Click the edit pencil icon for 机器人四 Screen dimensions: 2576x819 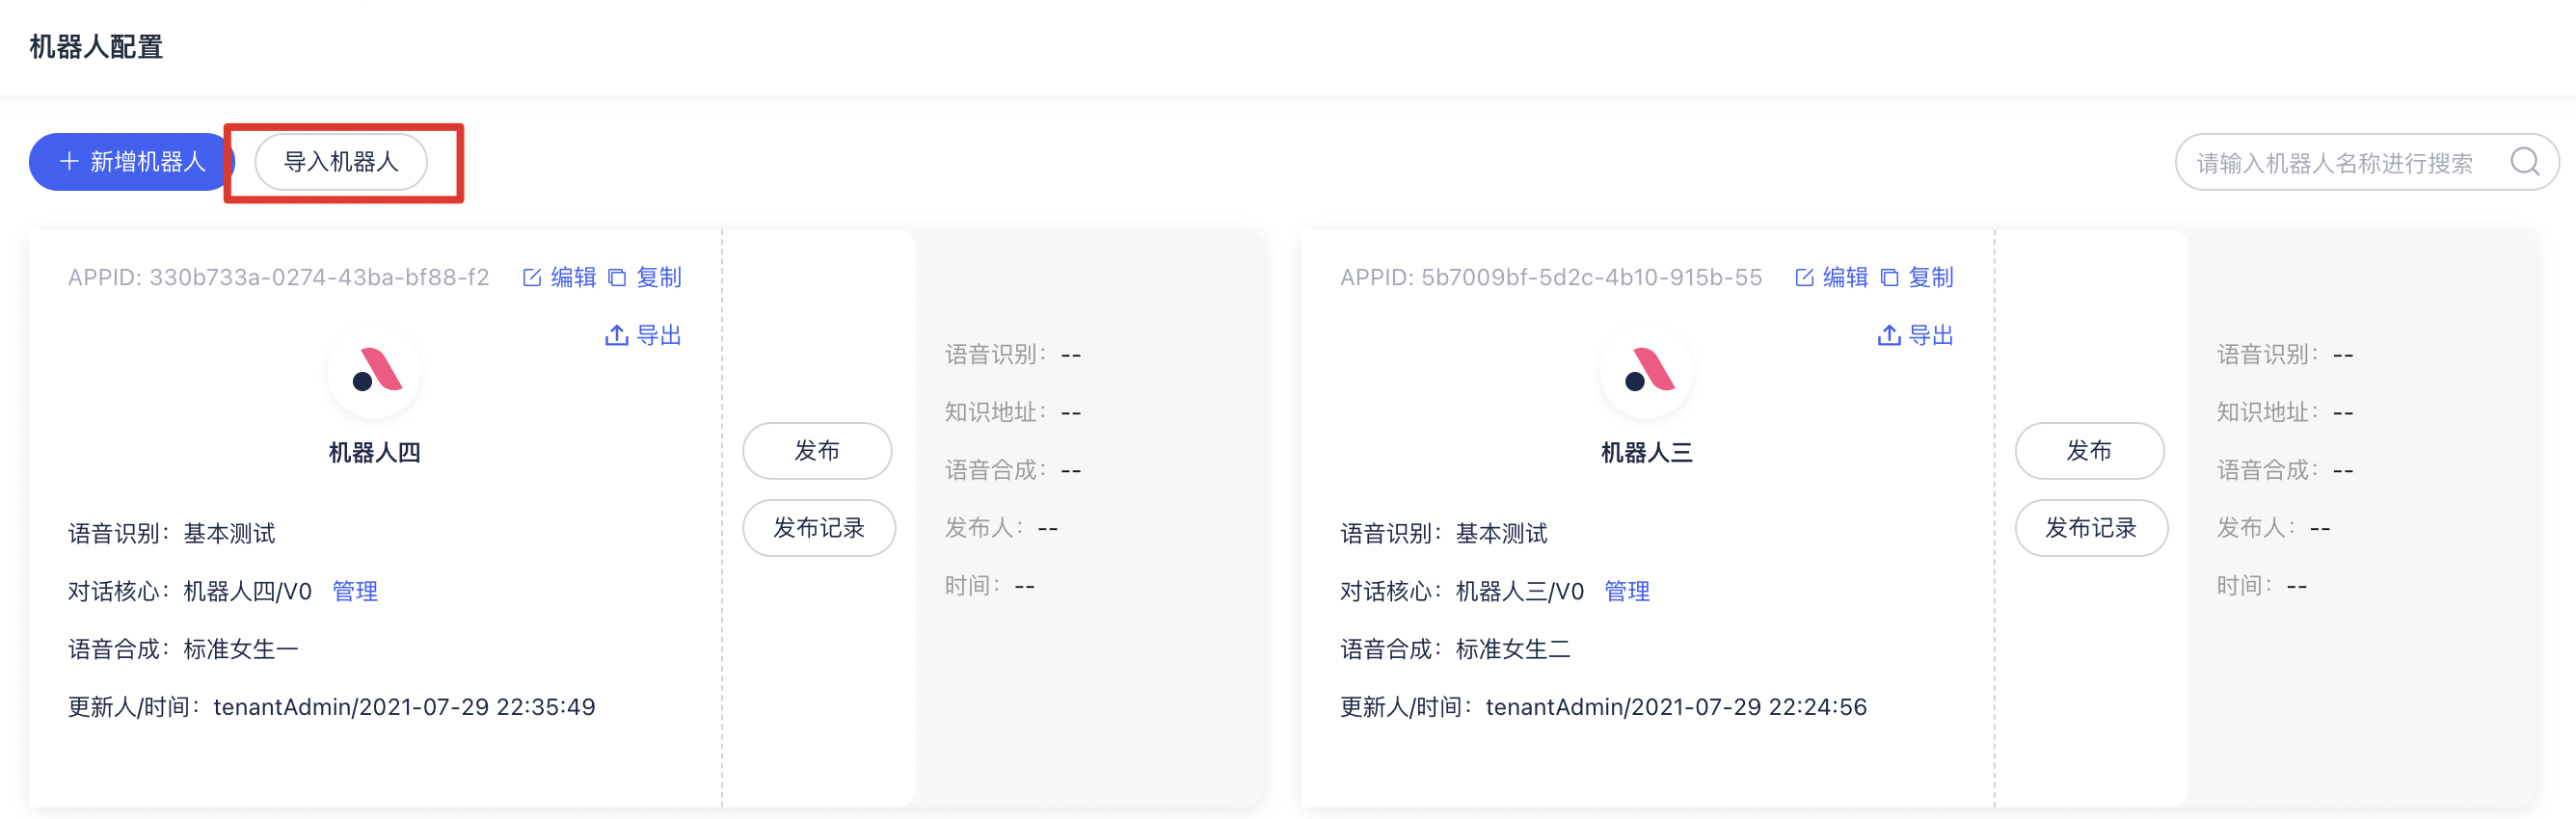point(532,278)
